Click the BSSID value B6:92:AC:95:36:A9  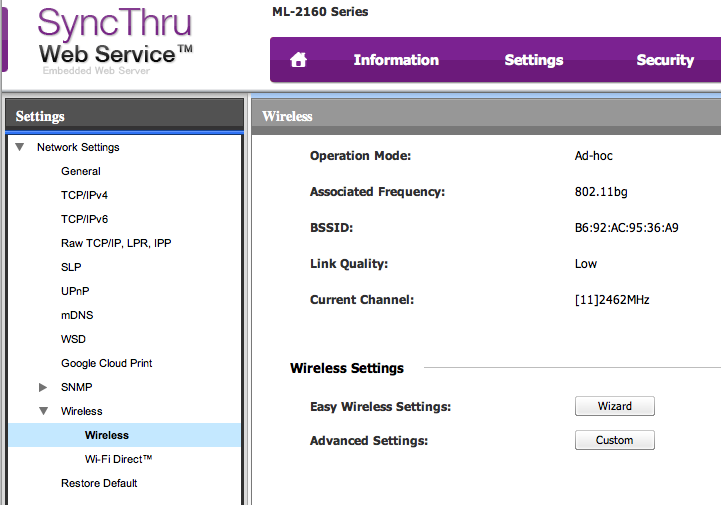pos(626,228)
